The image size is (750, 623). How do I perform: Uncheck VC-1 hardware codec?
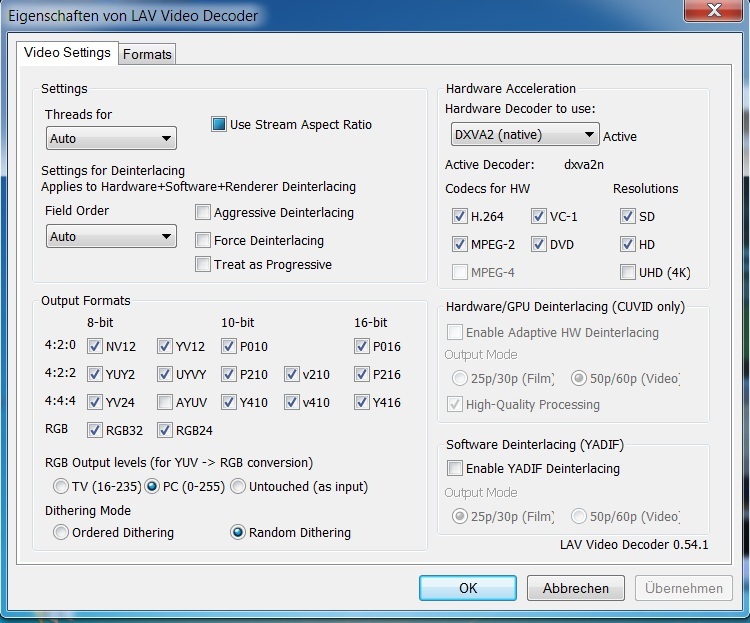(539, 216)
